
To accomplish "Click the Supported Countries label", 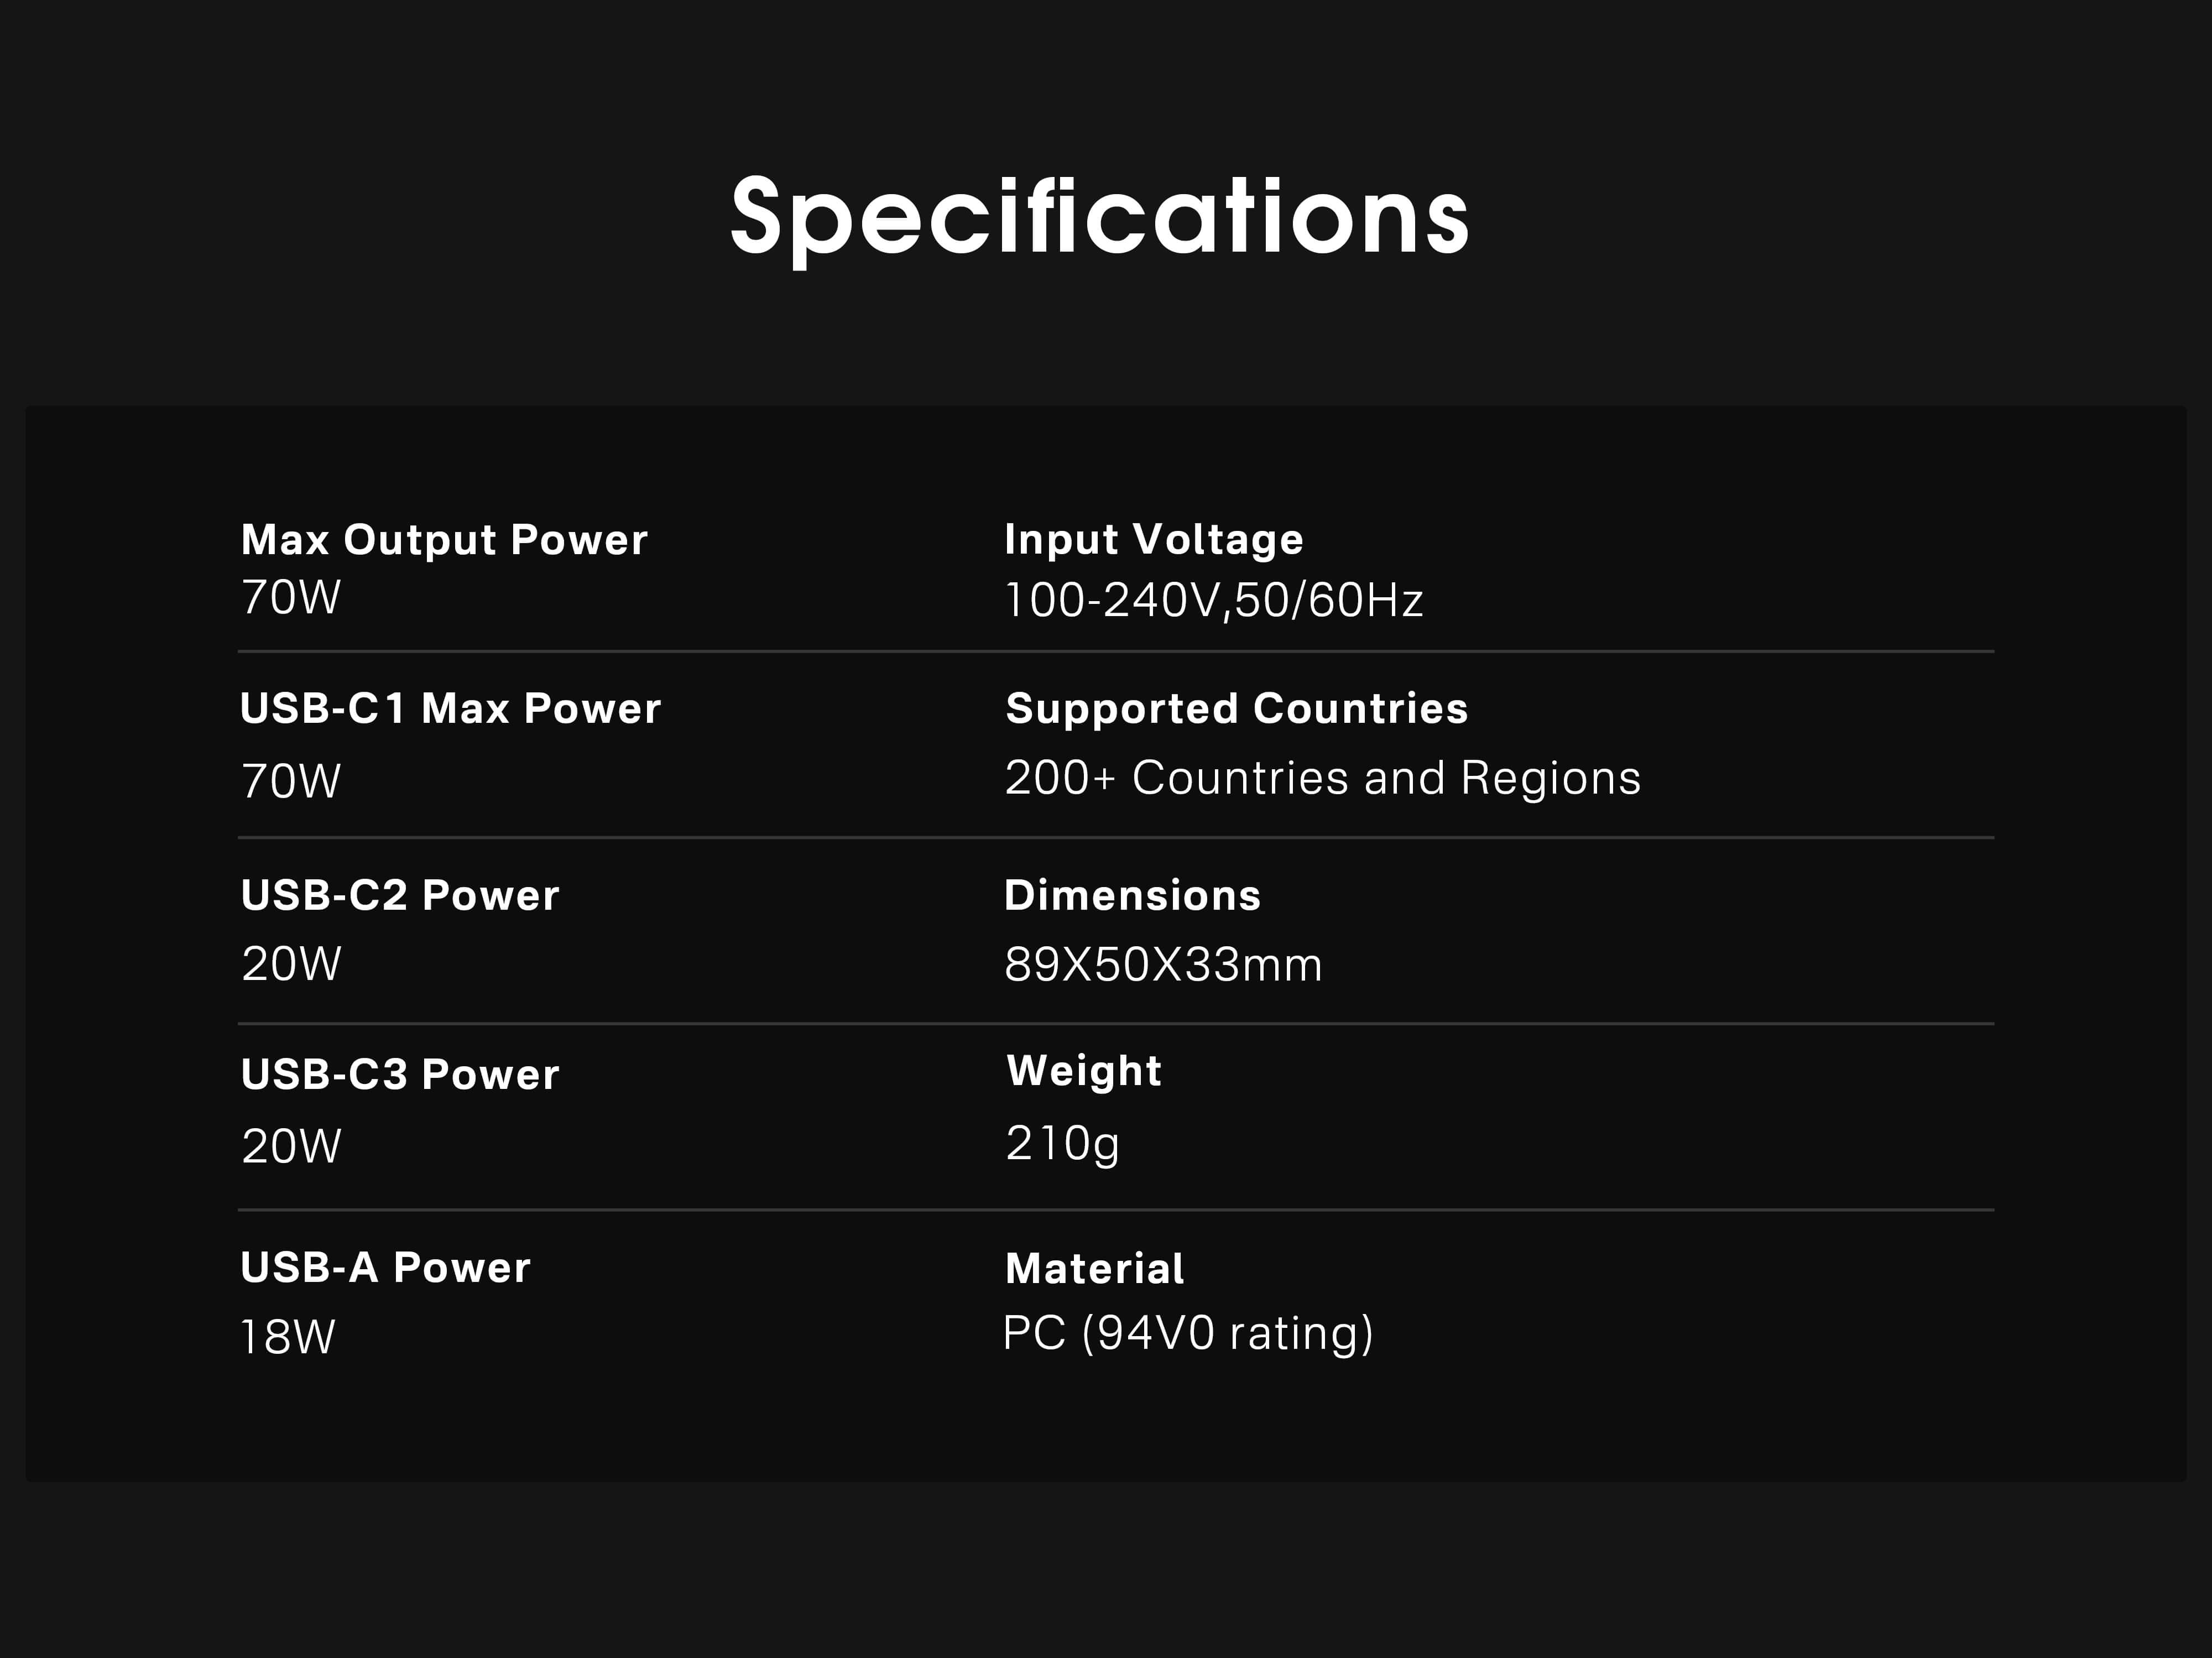I will tap(1237, 709).
